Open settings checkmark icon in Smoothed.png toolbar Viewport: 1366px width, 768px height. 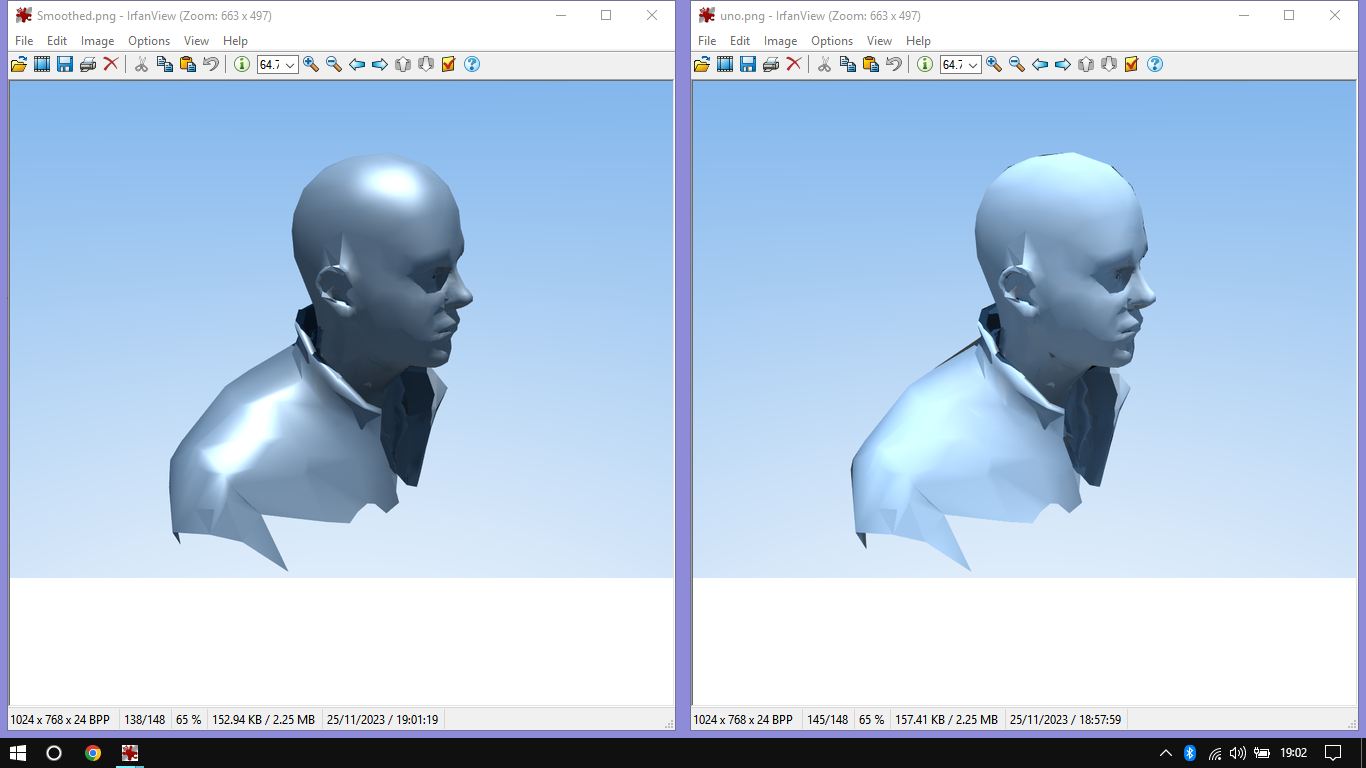(449, 64)
